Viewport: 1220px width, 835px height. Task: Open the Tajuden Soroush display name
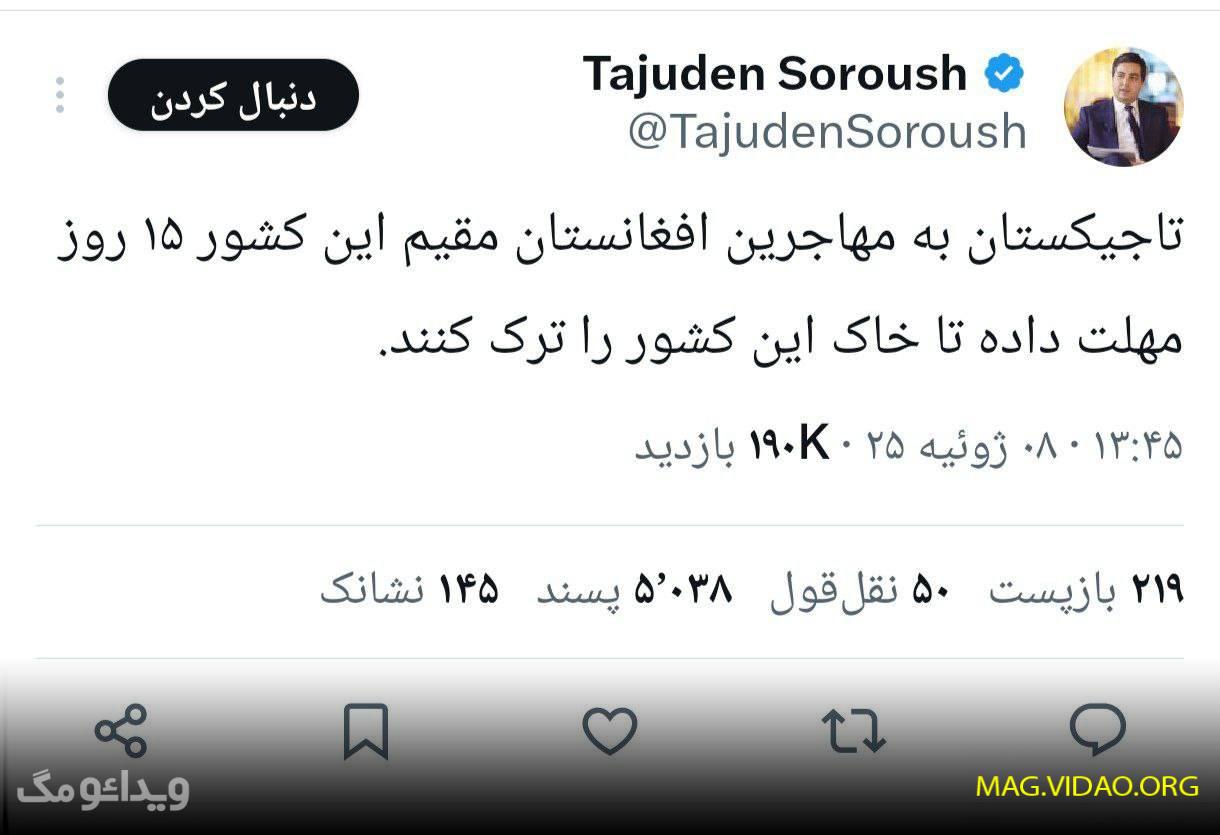tap(775, 74)
